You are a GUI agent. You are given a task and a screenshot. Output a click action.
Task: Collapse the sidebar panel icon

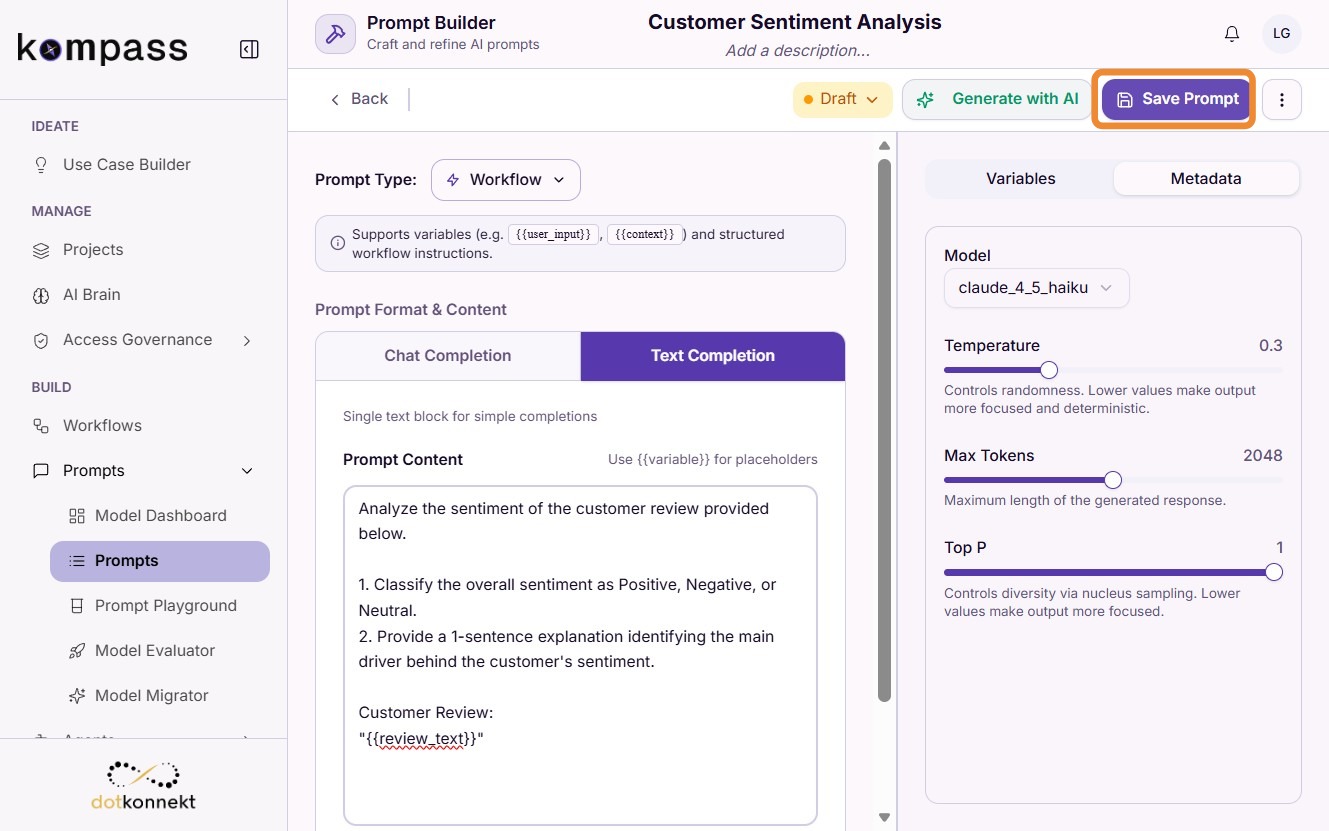coord(249,49)
